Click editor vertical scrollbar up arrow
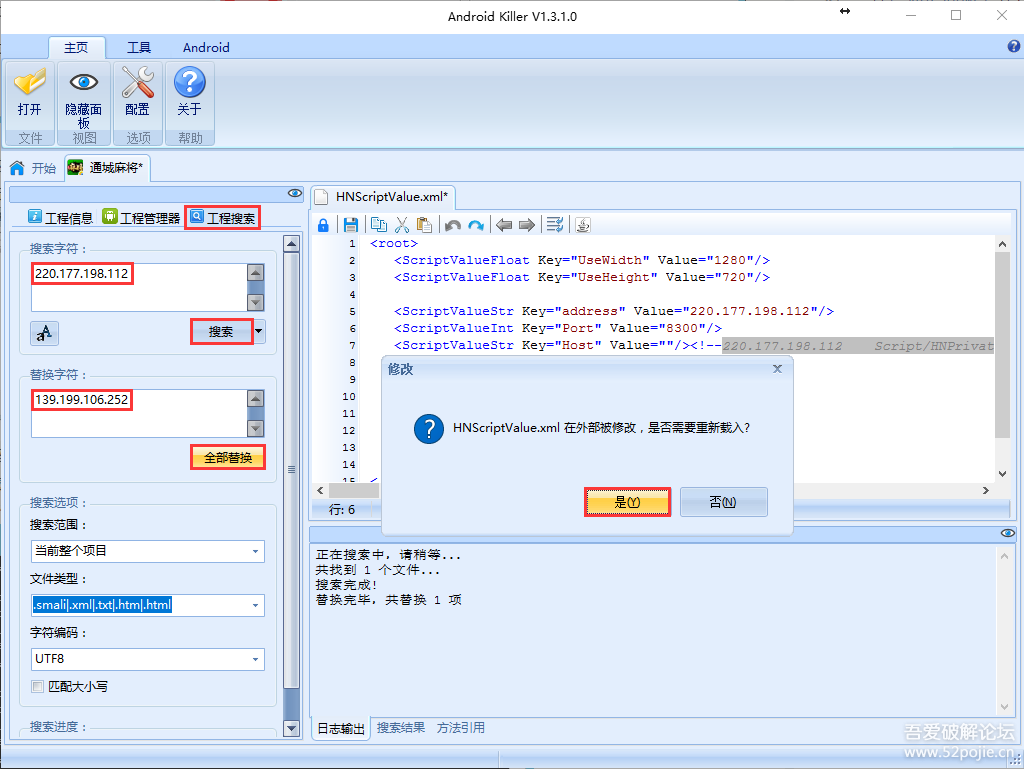The height and width of the screenshot is (769, 1024). pyautogui.click(x=1002, y=244)
